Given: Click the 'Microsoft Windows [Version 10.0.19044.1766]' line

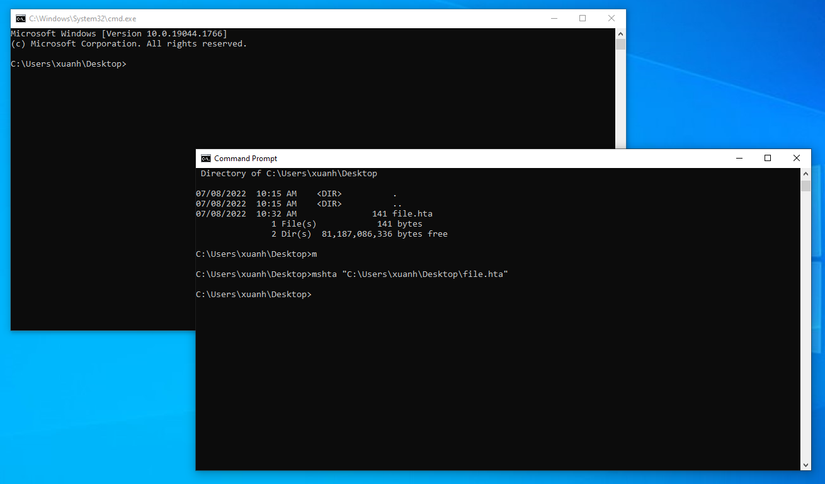Looking at the screenshot, I should coord(119,34).
